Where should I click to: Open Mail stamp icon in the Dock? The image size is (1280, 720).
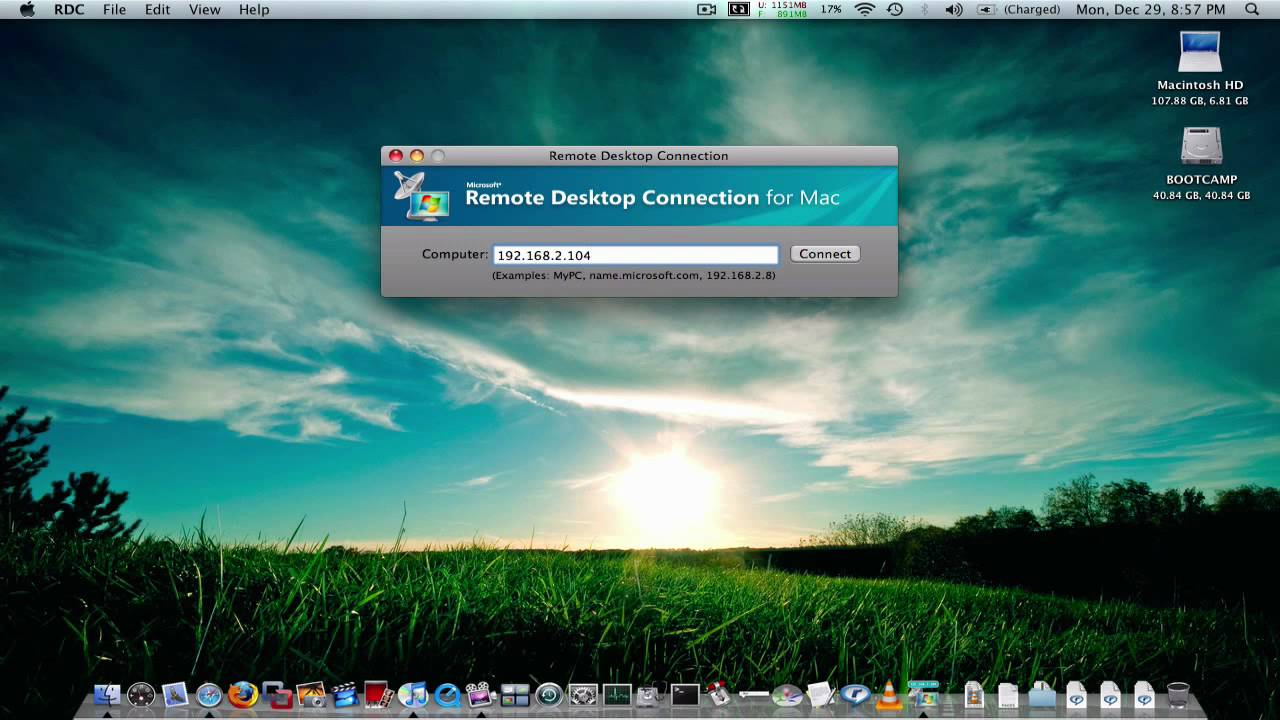click(x=175, y=694)
